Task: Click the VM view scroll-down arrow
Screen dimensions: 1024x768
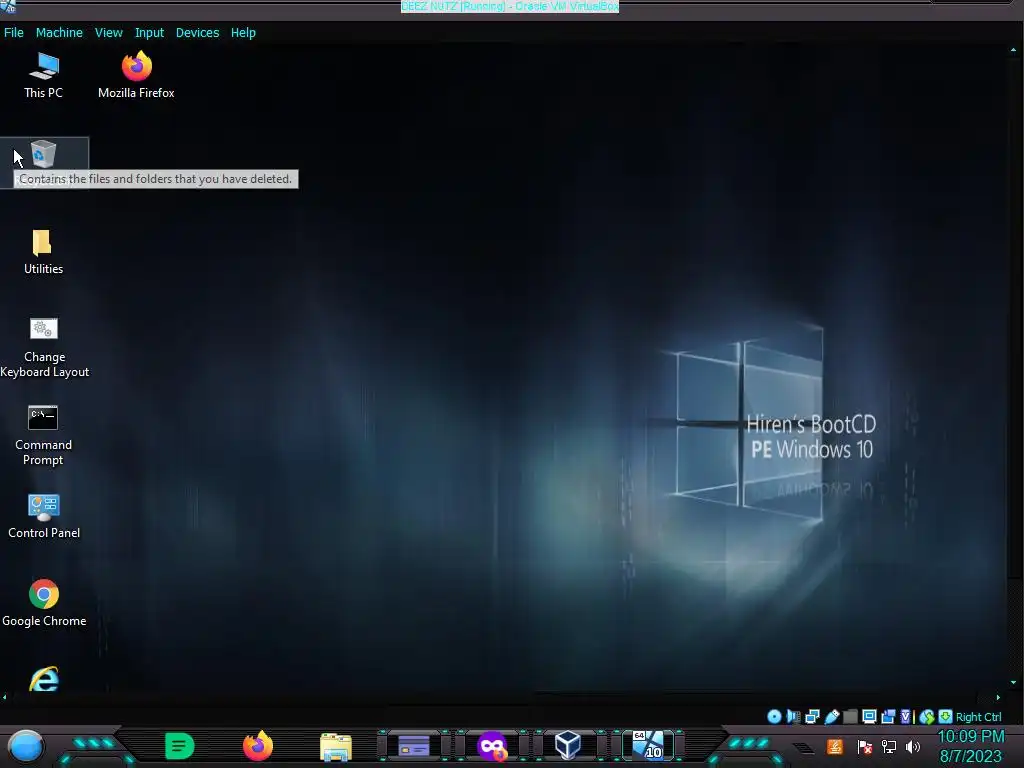Action: 1014,682
